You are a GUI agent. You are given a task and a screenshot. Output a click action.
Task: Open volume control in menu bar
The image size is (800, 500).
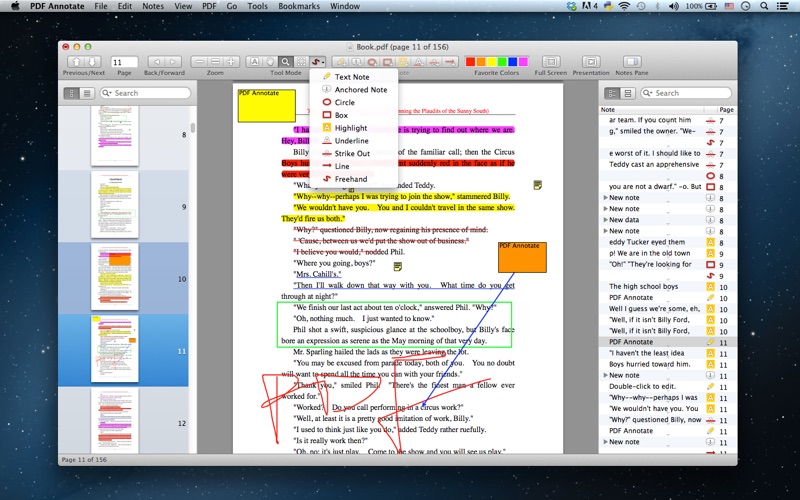tap(673, 6)
